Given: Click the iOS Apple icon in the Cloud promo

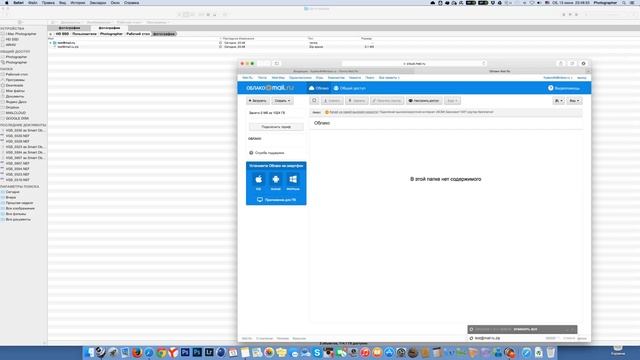Looking at the screenshot, I should (258, 179).
